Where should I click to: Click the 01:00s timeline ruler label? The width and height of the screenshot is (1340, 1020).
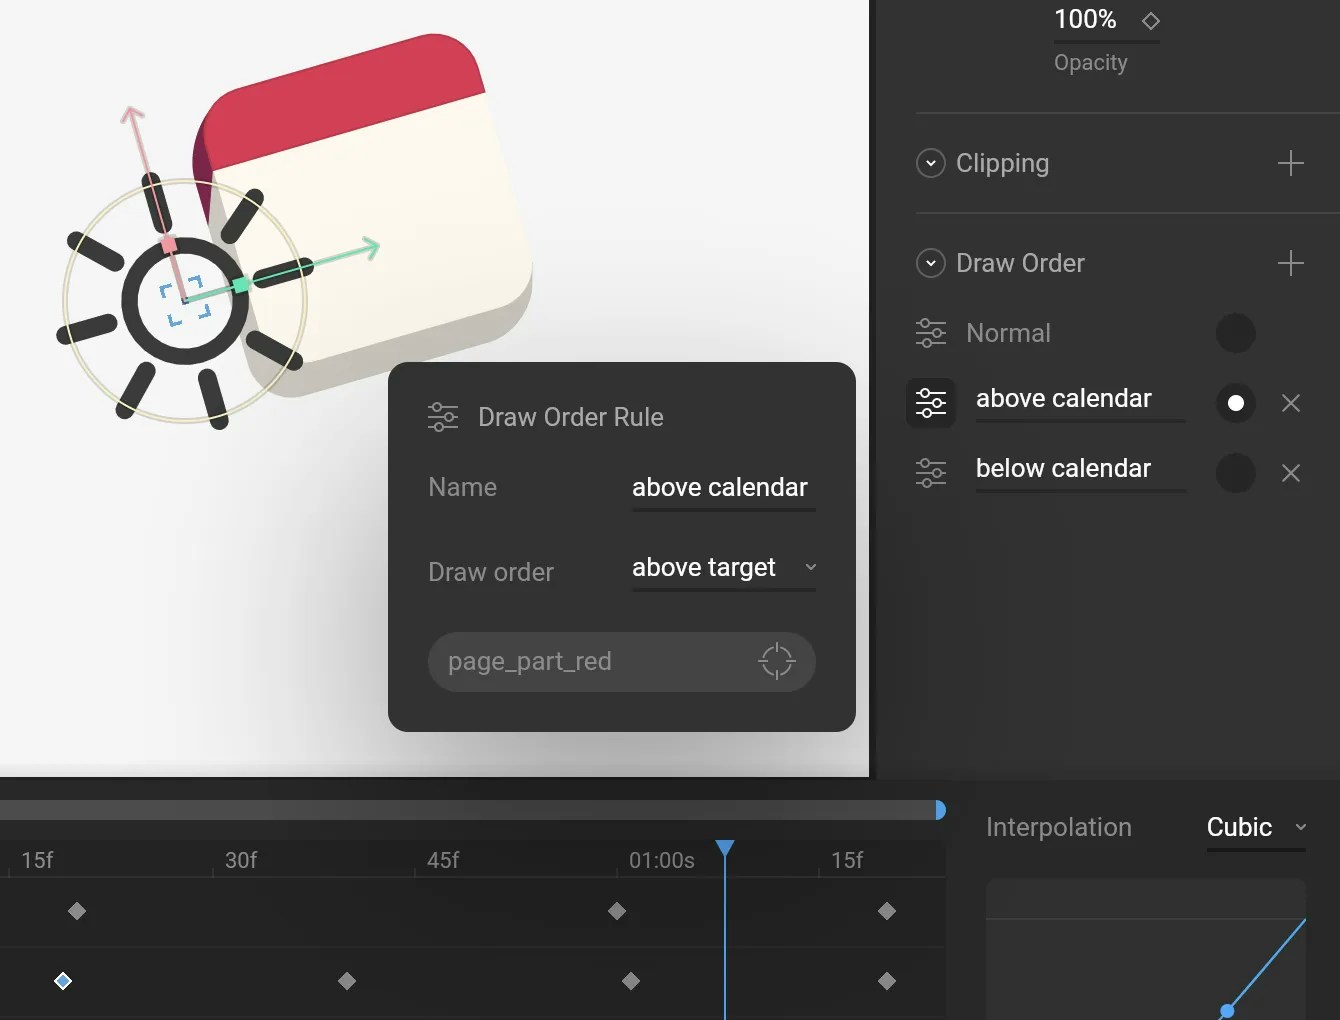[661, 860]
